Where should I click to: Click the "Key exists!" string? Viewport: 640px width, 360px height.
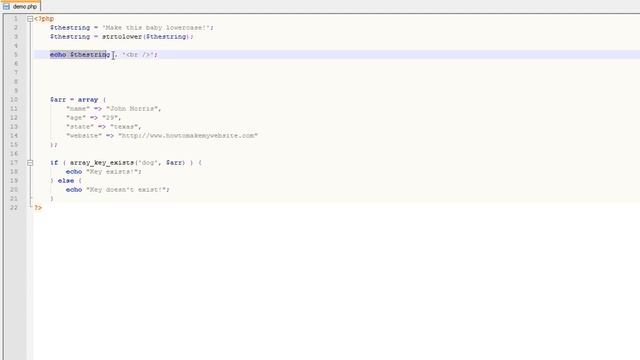tap(112, 171)
